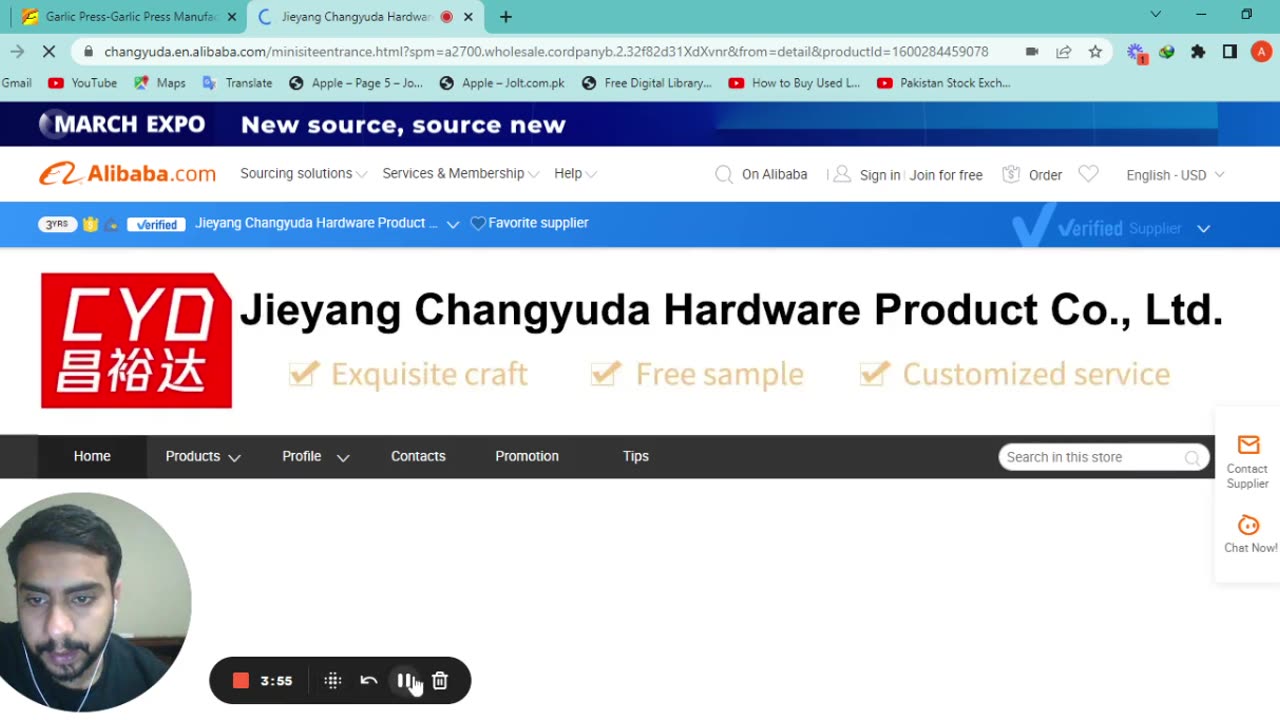Screen dimensions: 1280x720
Task: Open the Extensions puzzle piece menu
Action: [x=1198, y=51]
